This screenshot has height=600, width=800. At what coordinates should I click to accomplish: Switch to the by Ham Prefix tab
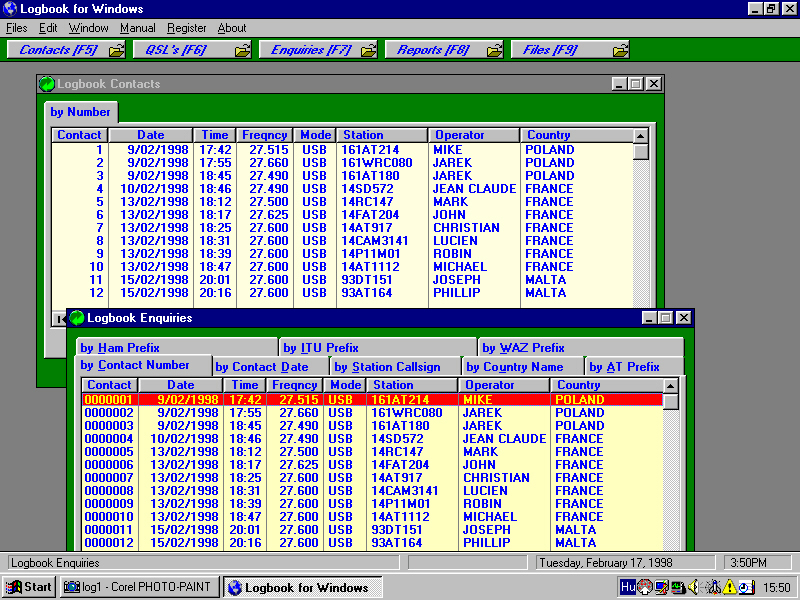tap(177, 347)
